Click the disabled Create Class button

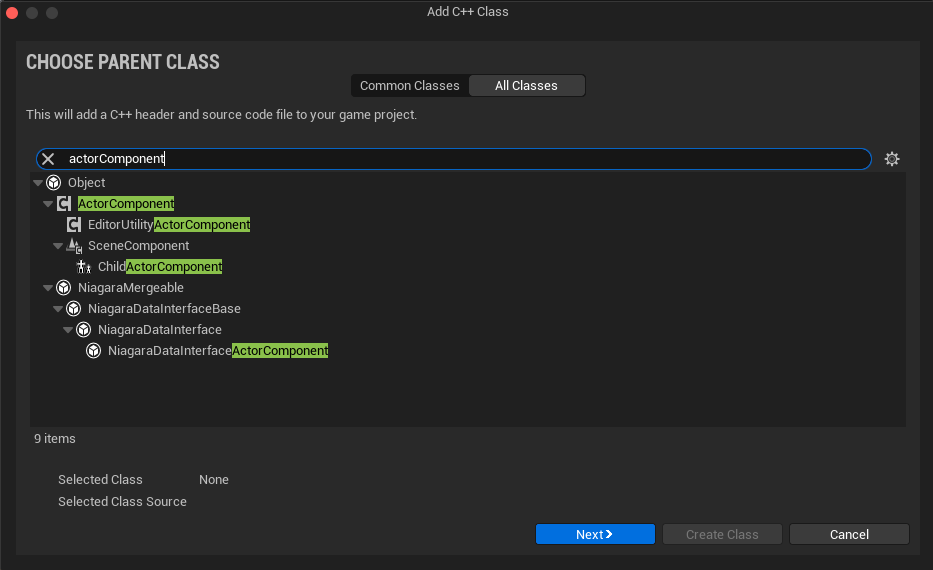(x=722, y=534)
